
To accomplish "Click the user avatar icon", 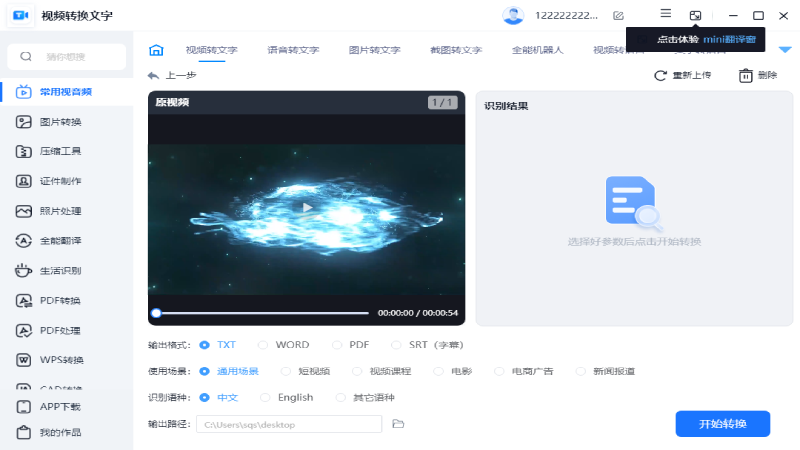I will coord(513,15).
